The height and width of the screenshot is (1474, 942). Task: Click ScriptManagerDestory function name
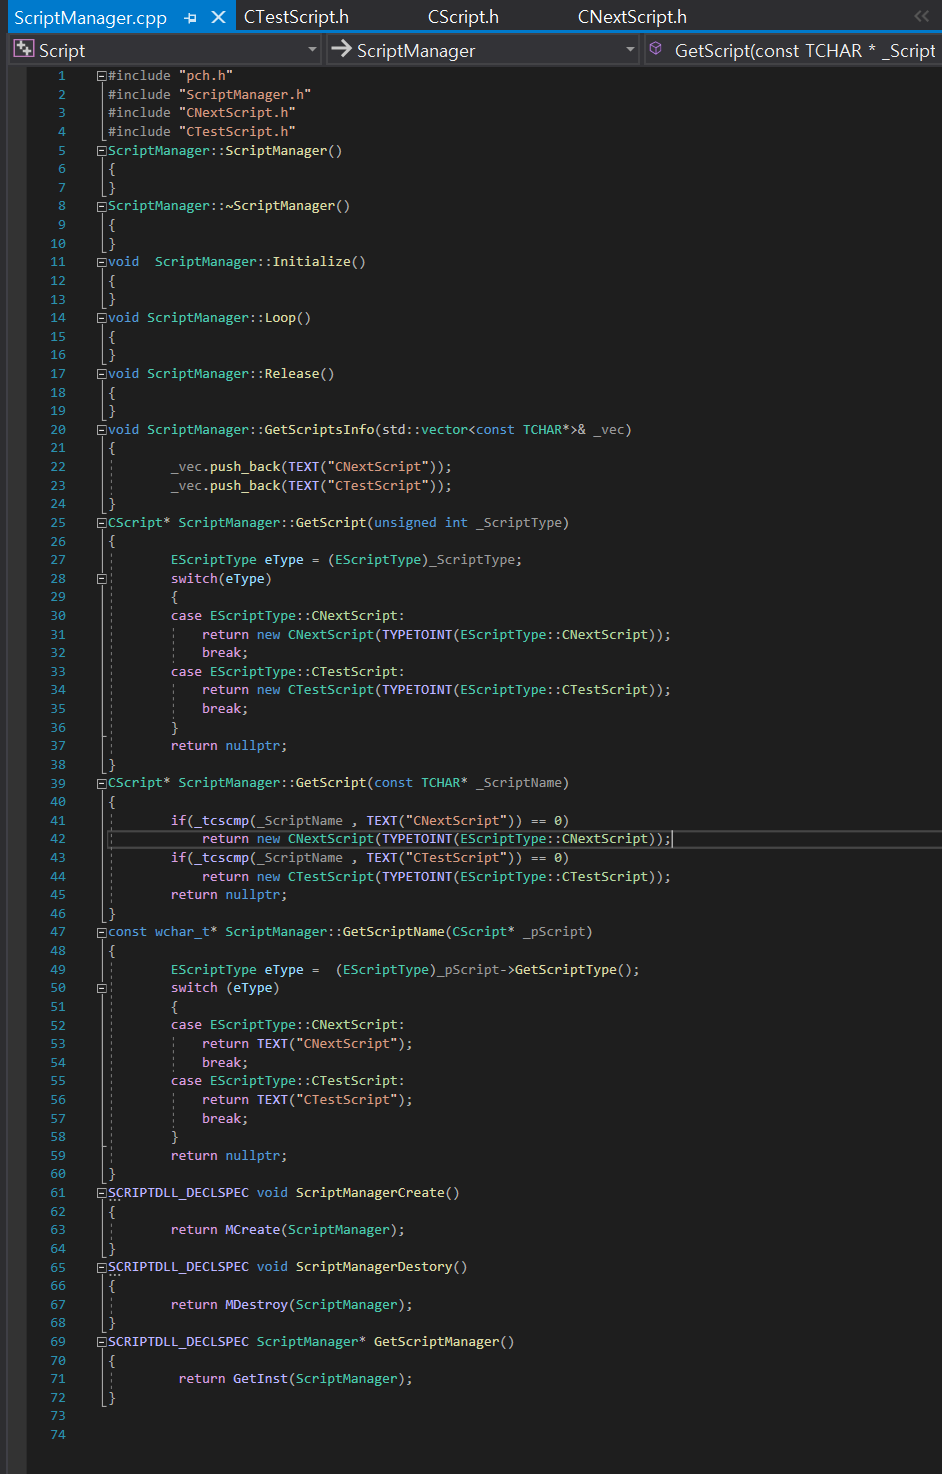pos(374,1267)
